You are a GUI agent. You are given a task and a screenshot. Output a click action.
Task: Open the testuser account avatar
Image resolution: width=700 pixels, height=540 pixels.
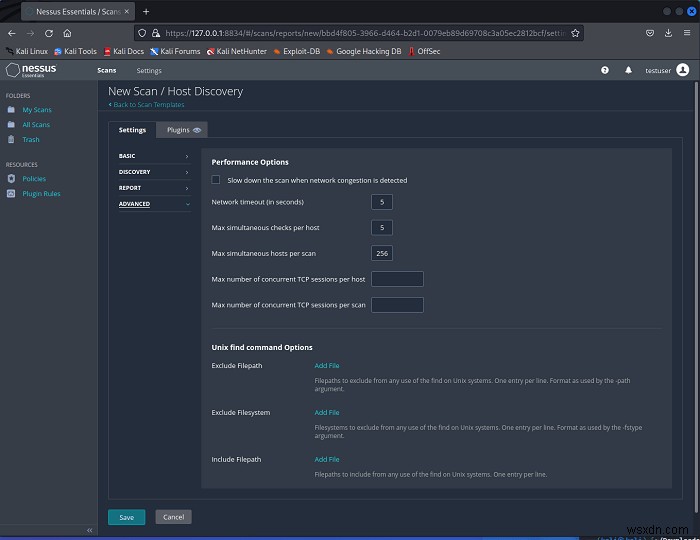[683, 70]
